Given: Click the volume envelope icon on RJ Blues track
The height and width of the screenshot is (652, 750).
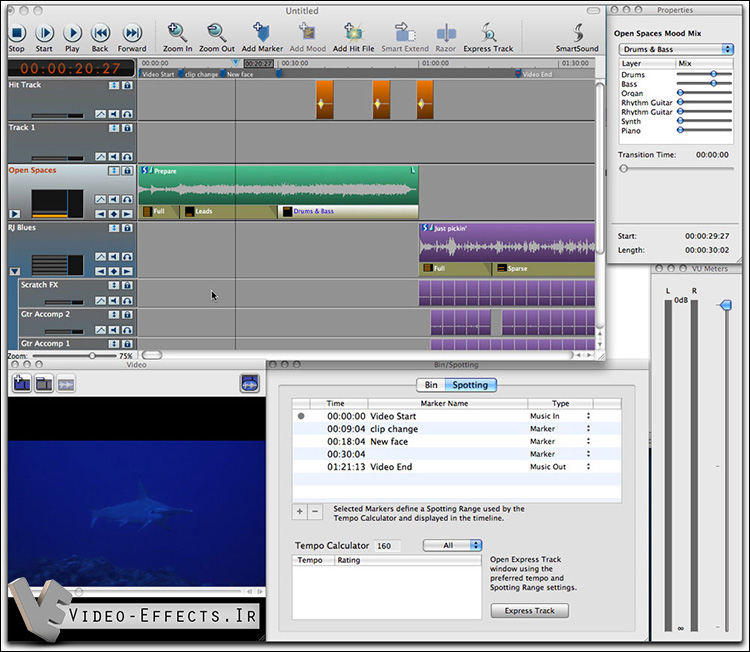Looking at the screenshot, I should [x=100, y=256].
